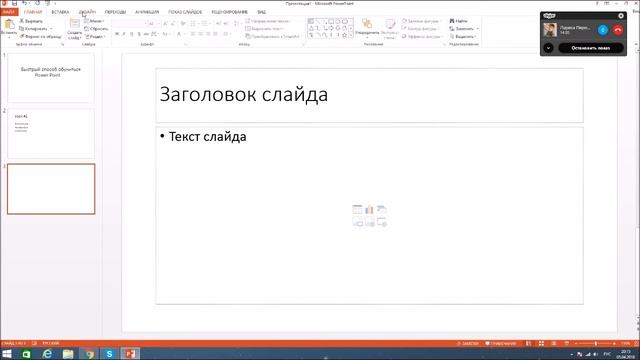Open the Shape Outline (Контур фигуры) dropdown
This screenshot has height=360, width=640.
coord(421,29)
